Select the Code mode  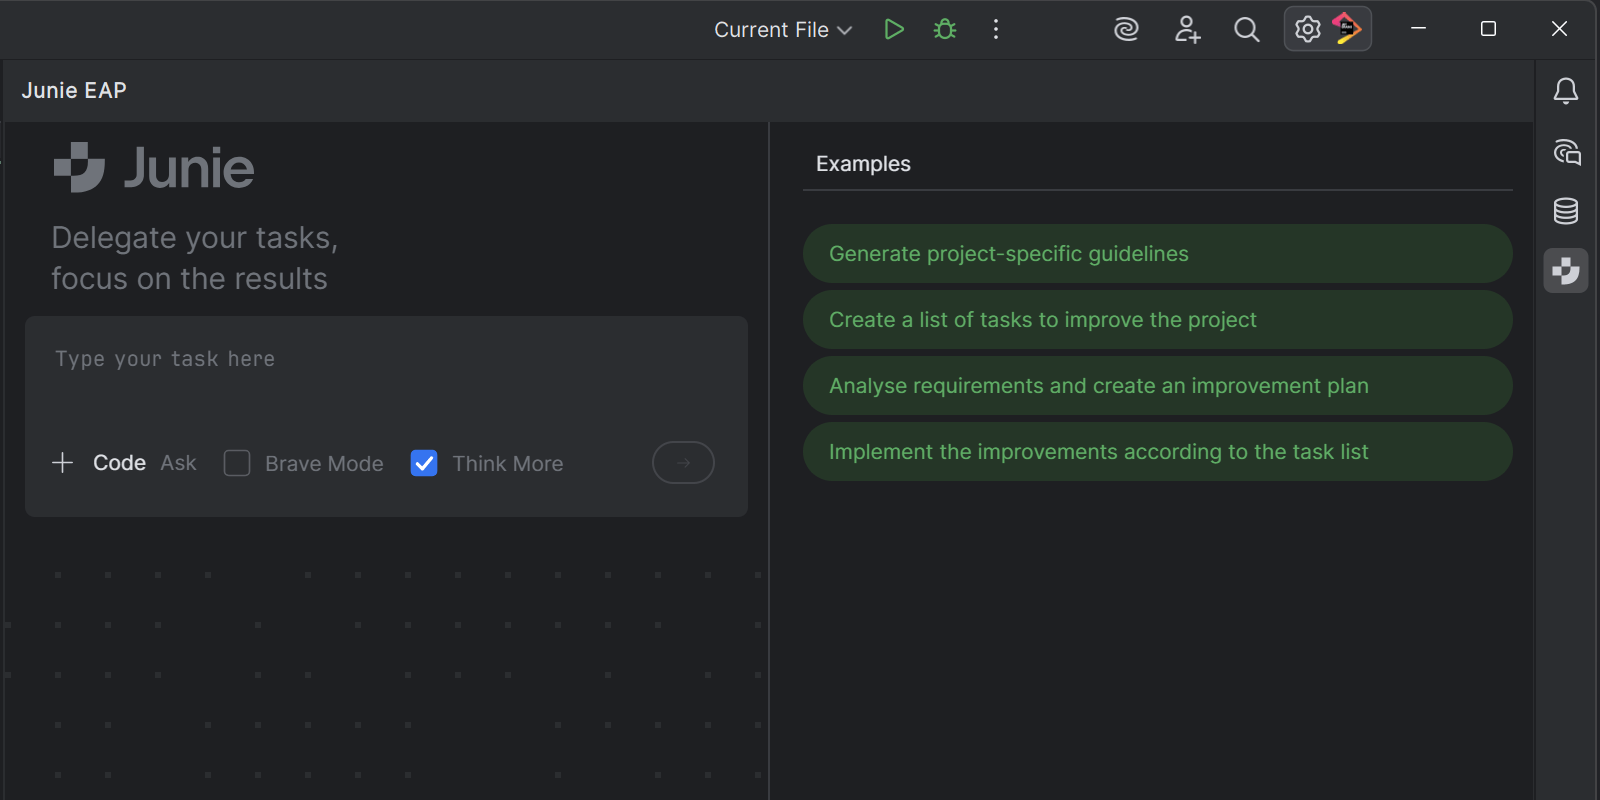(x=119, y=463)
